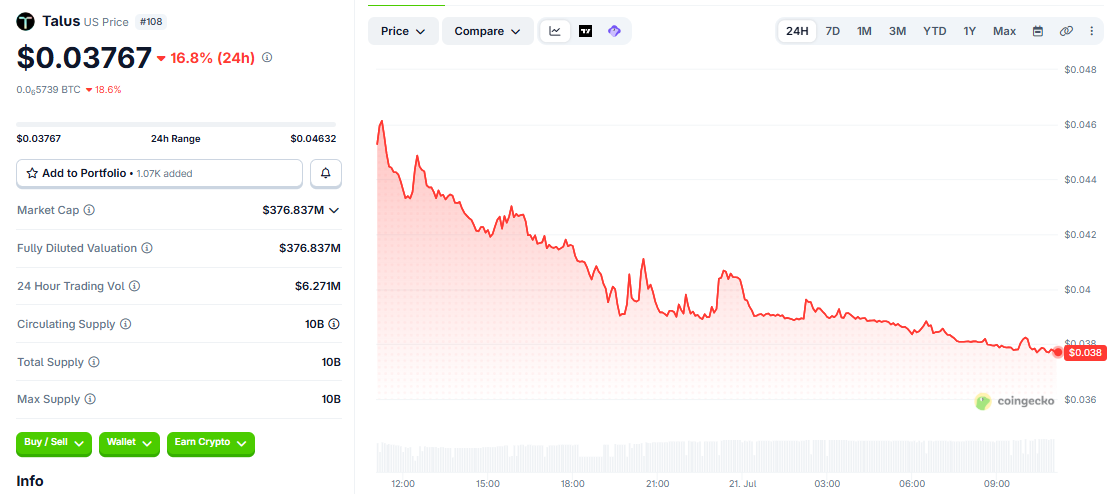1117x494 pixels.
Task: Select the 24H time range
Action: tap(797, 31)
